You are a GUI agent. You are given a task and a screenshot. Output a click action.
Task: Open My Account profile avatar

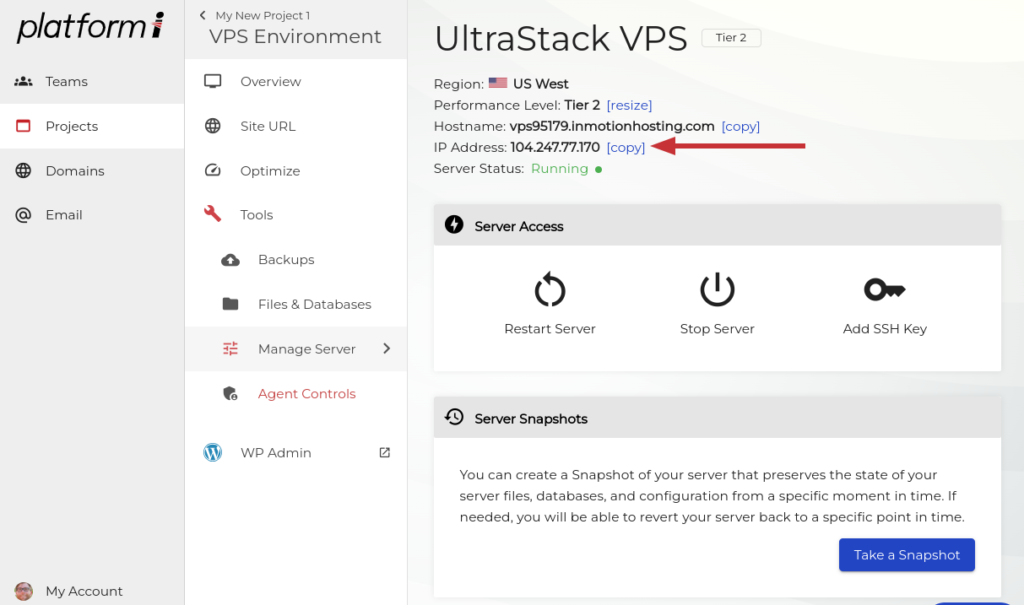tap(24, 591)
